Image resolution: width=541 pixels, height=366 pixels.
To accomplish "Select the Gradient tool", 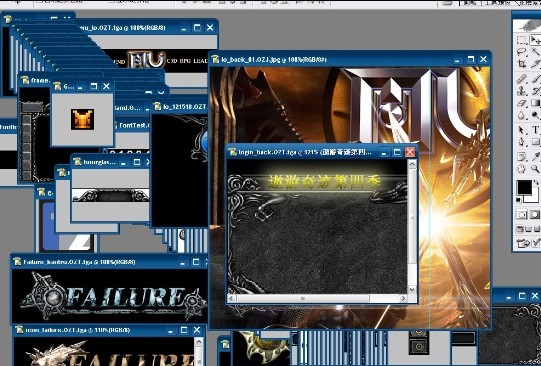I will (535, 103).
